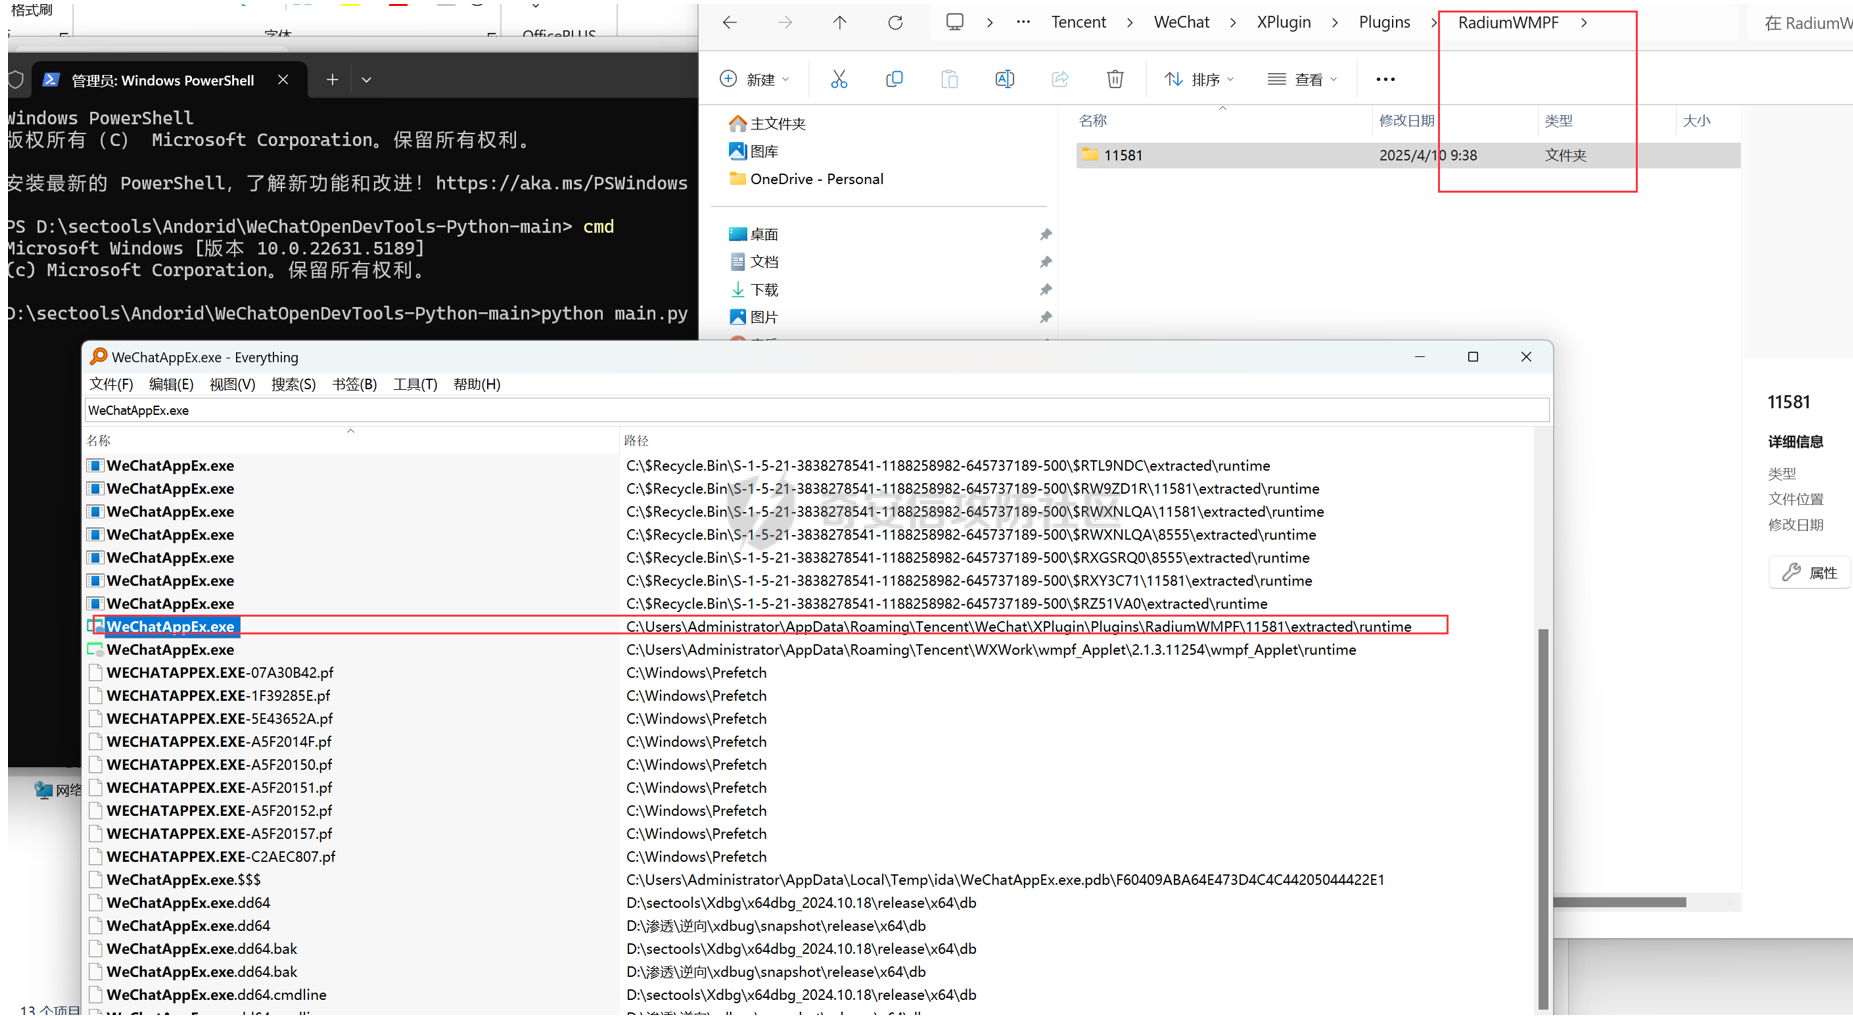Sort Everything results by 路径 column
1853x1018 pixels.
(x=1075, y=440)
